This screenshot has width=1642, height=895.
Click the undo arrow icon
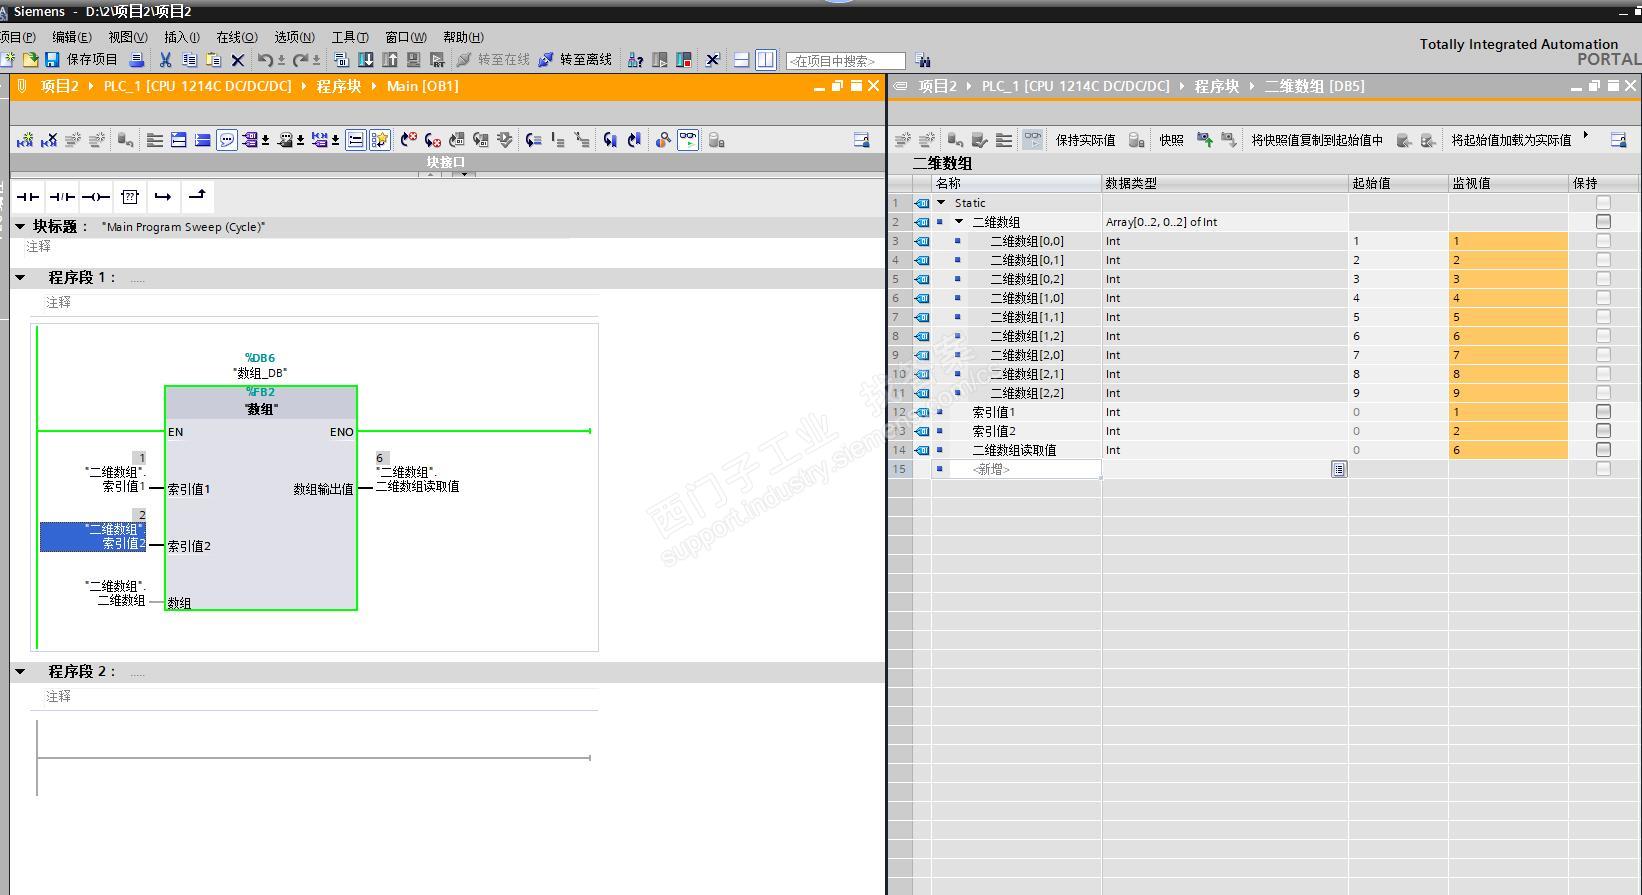(265, 60)
